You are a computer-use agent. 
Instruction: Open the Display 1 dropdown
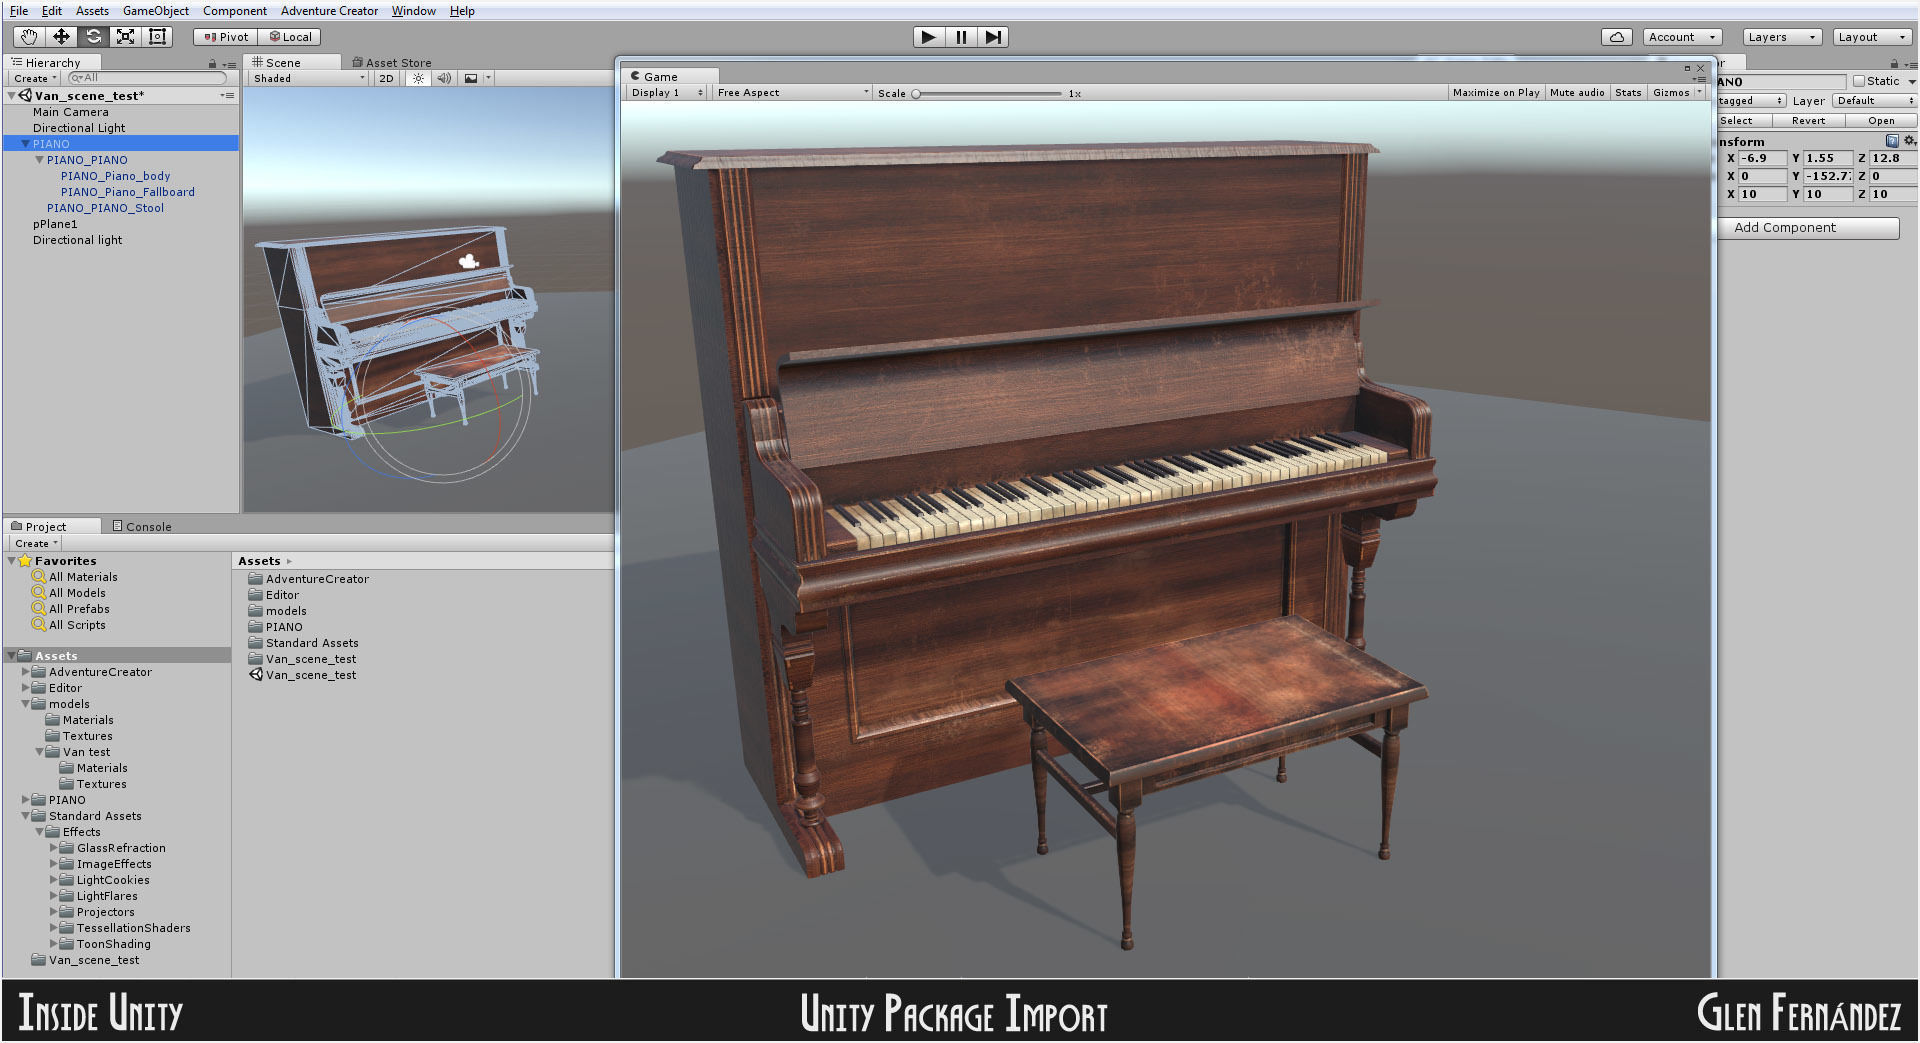click(x=666, y=93)
